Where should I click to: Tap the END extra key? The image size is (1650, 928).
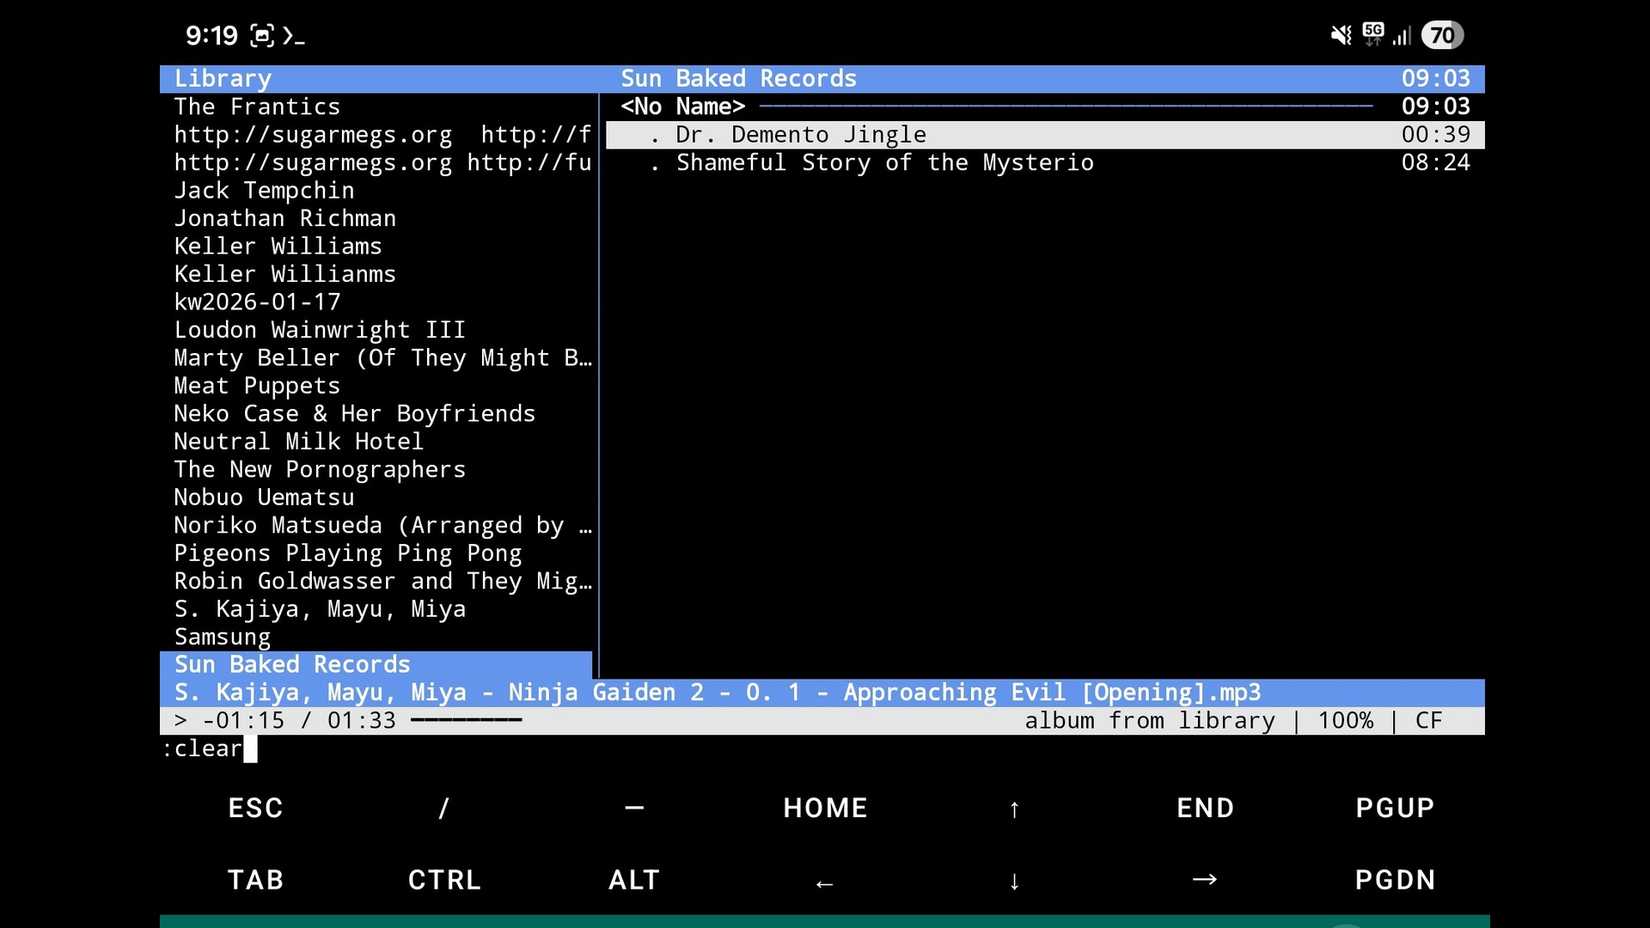click(1205, 808)
